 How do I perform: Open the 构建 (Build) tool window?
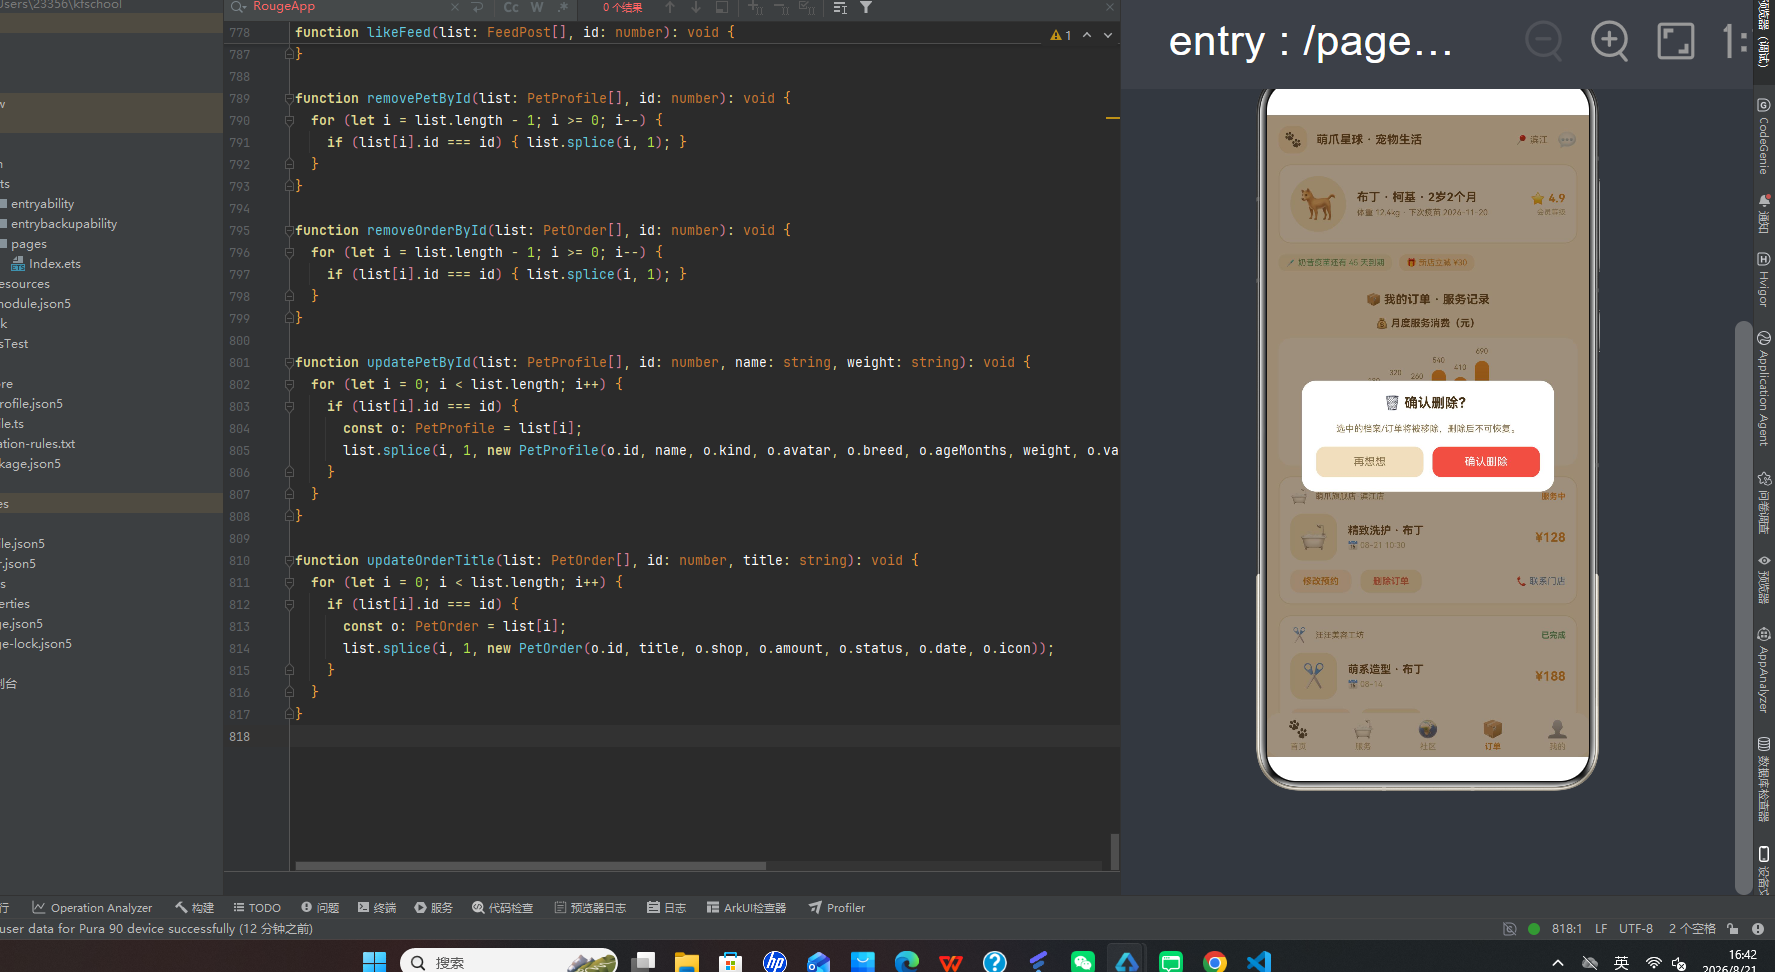[195, 908]
